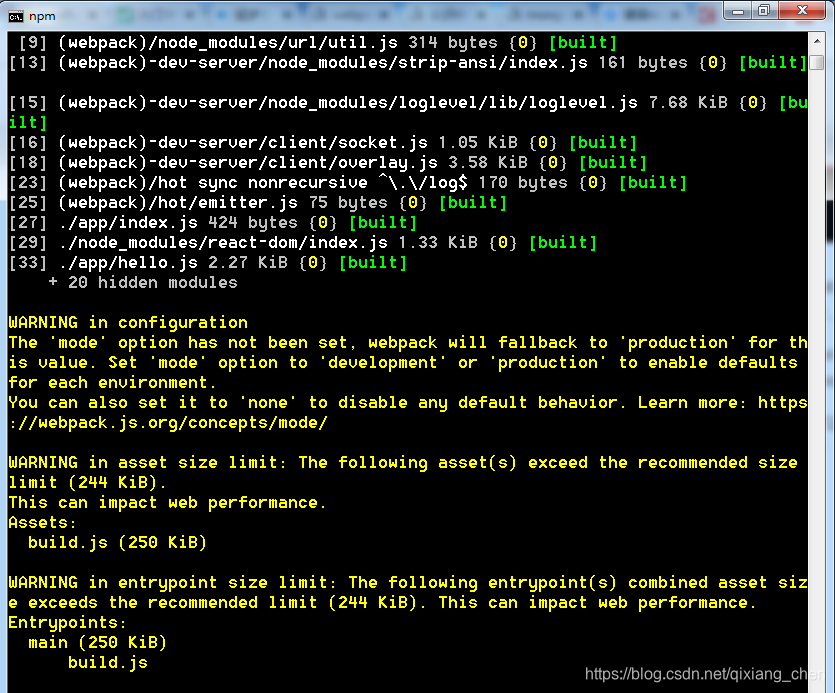Close the npm console window

tap(802, 11)
